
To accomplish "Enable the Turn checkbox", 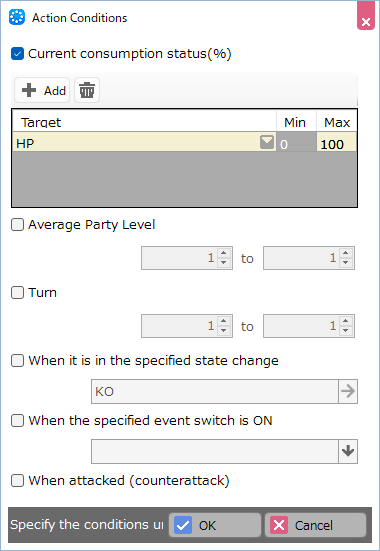I will click(x=17, y=292).
